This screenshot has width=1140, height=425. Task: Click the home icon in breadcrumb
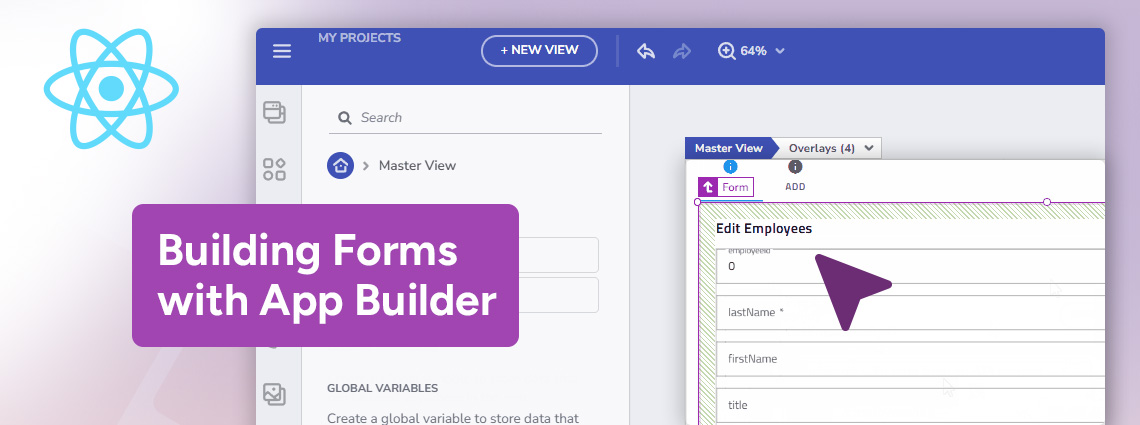click(x=341, y=166)
